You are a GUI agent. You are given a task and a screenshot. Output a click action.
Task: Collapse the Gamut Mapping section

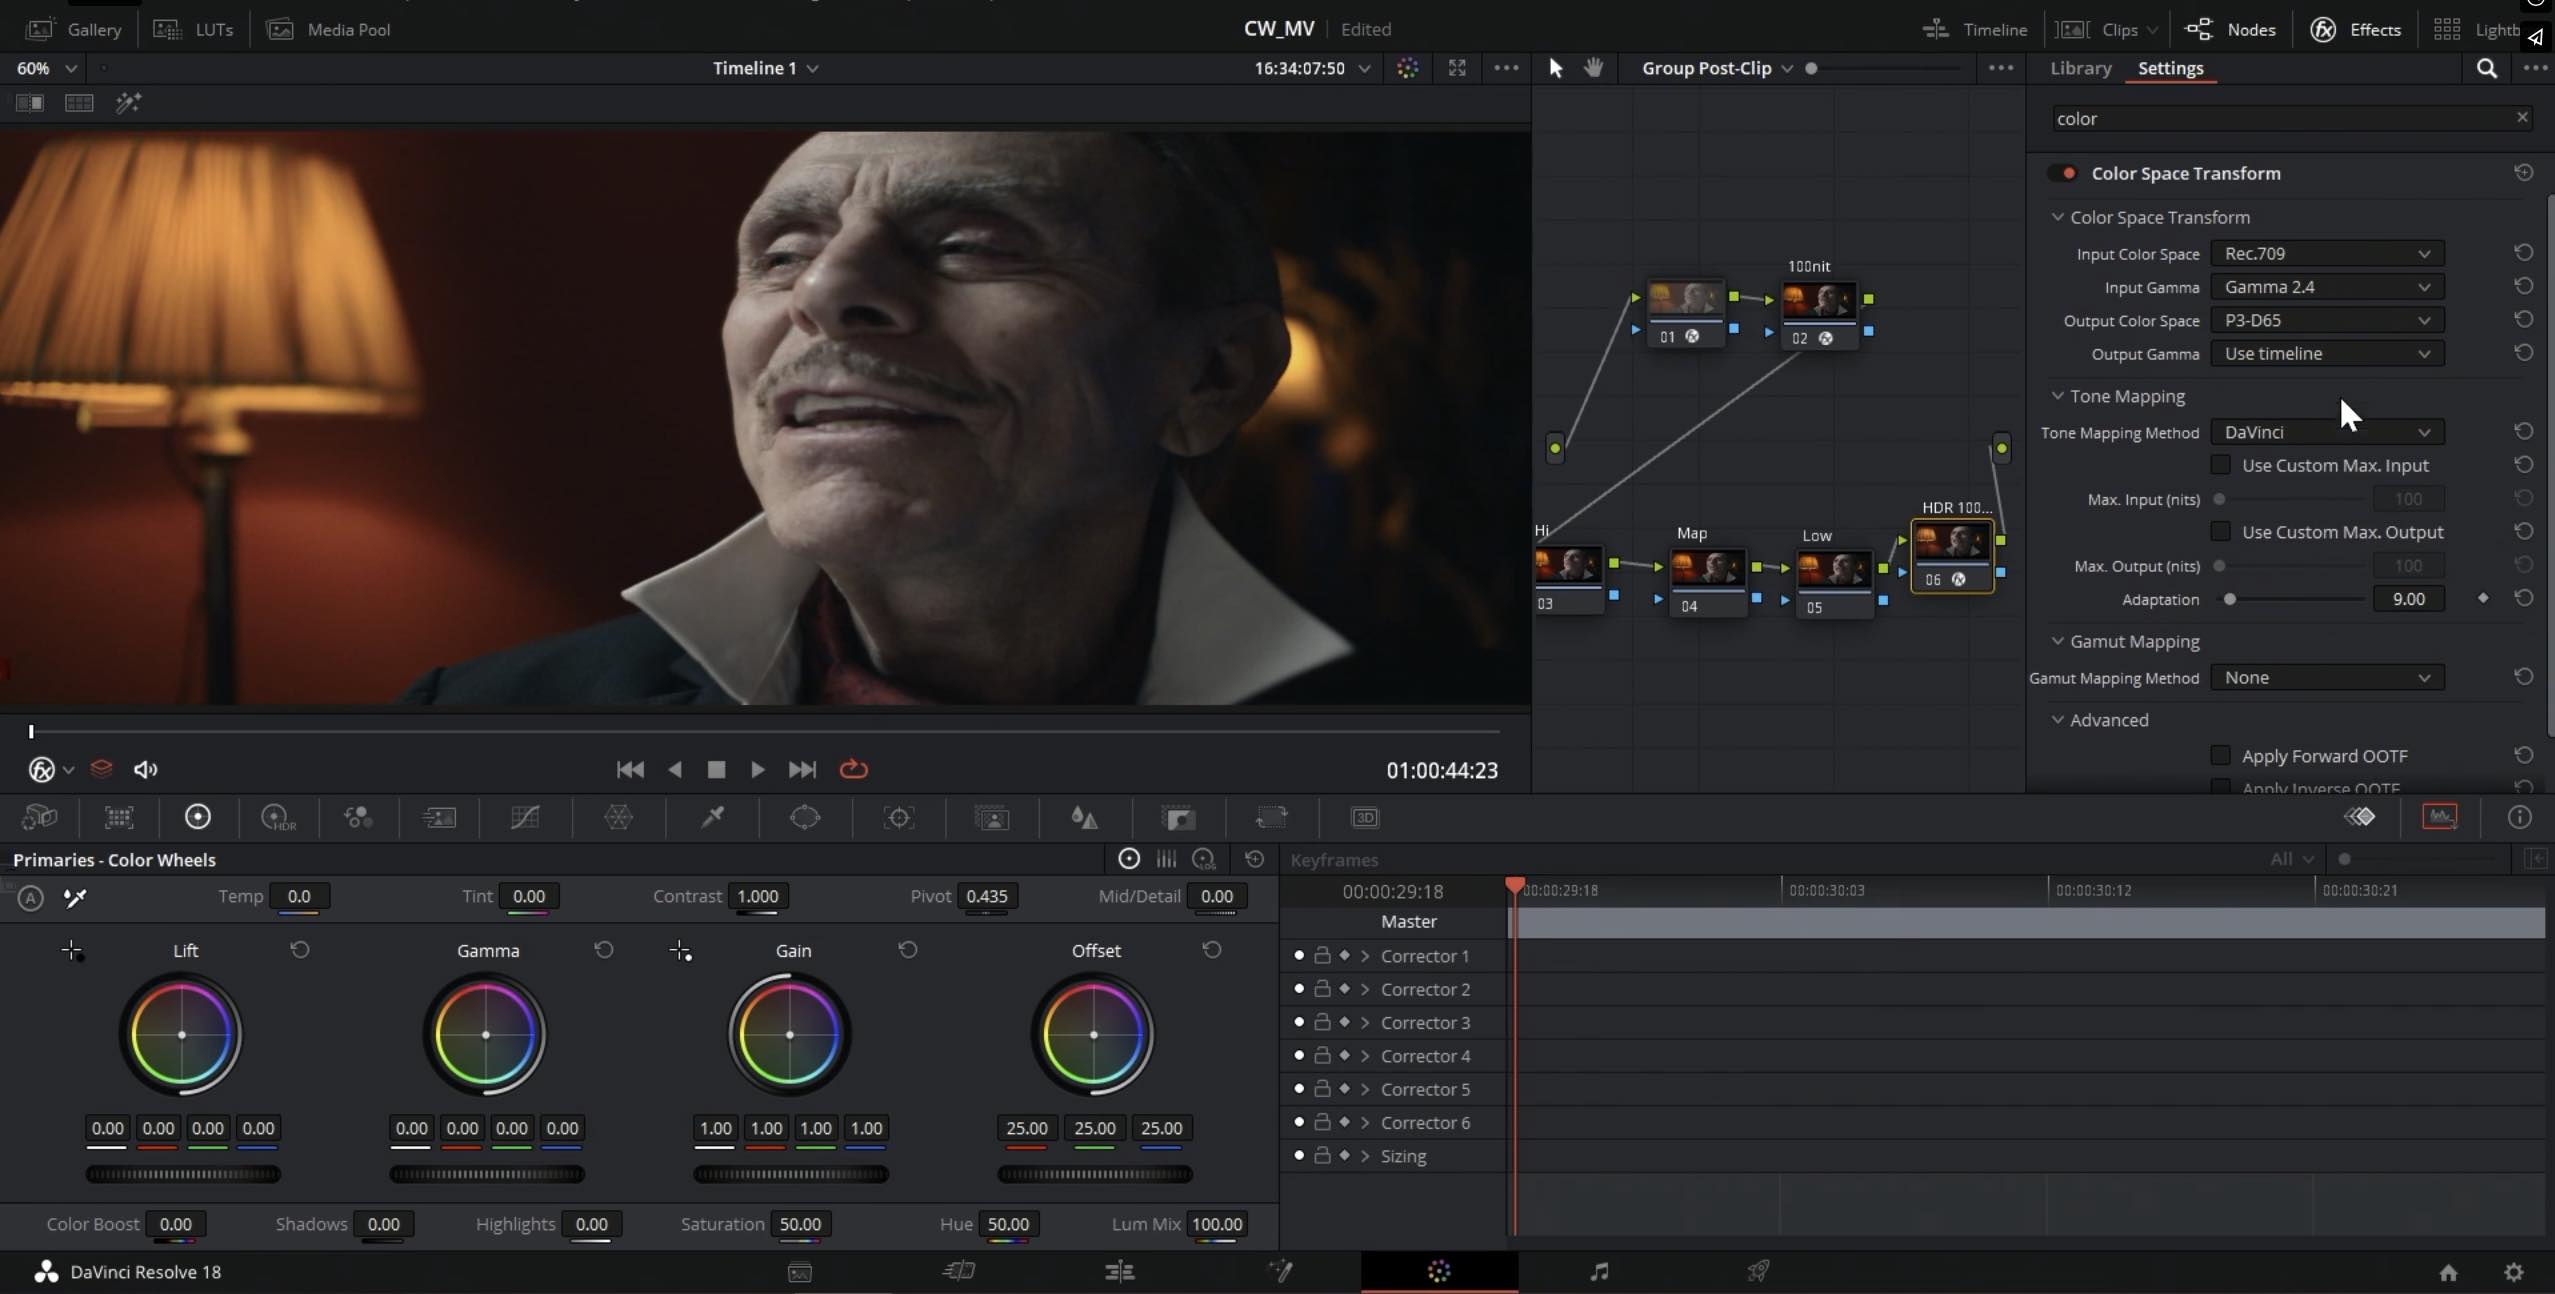[x=2057, y=641]
